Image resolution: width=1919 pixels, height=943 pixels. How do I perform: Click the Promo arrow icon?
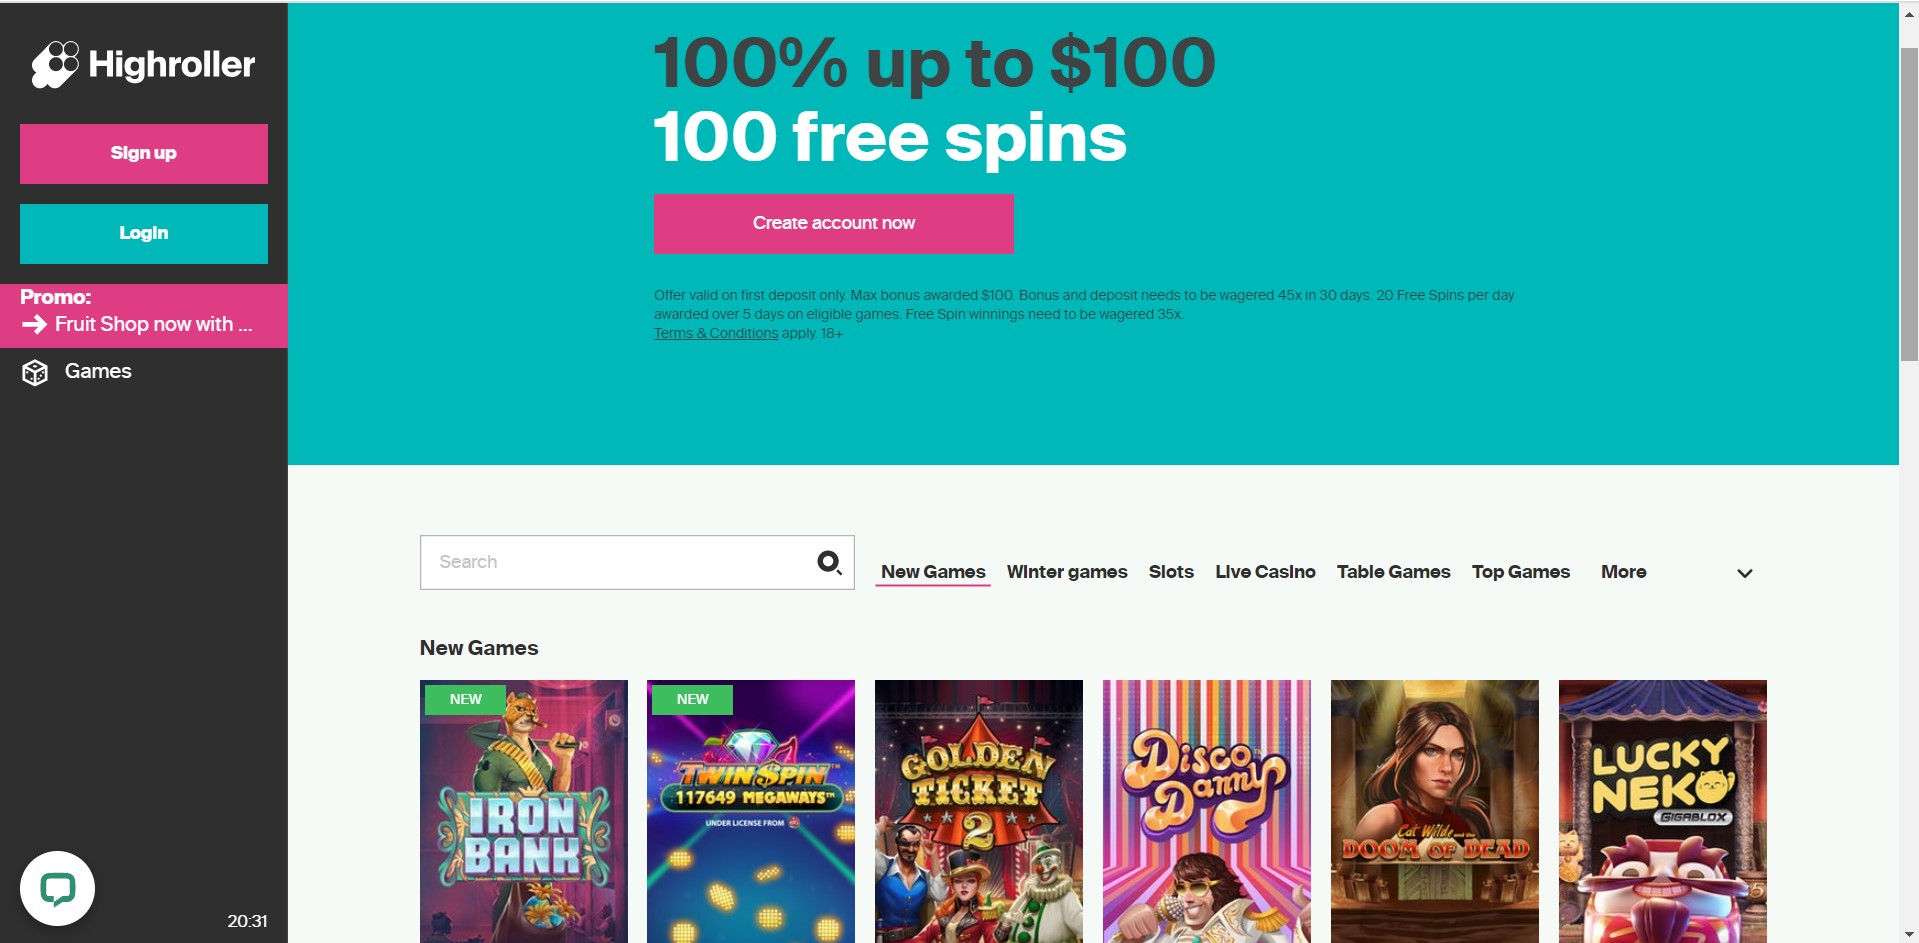click(34, 324)
